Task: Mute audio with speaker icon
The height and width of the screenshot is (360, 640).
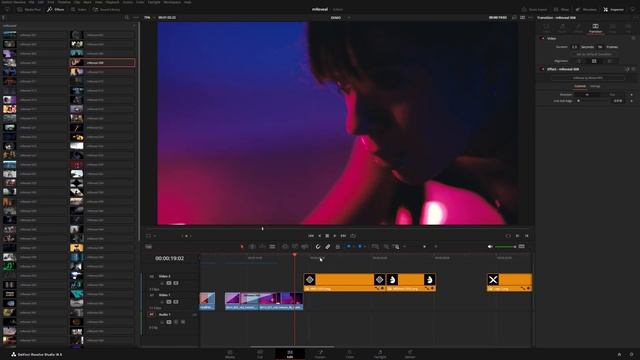Action: 490,247
